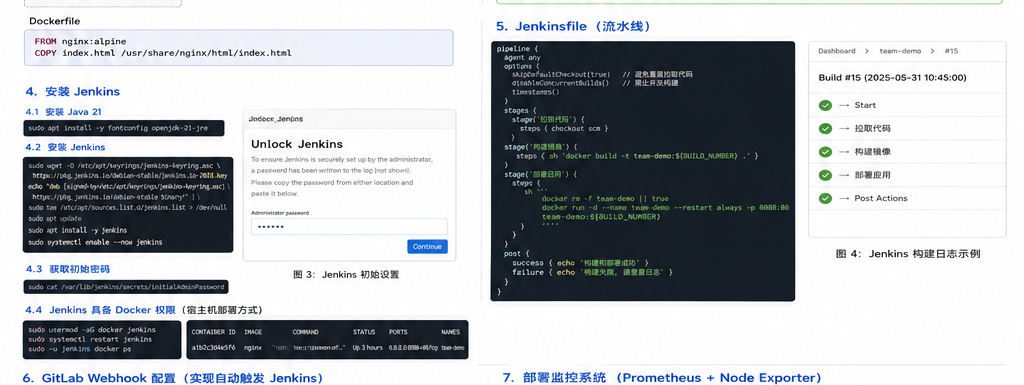This screenshot has width=1024, height=385.
Task: Select the Post Actions stage row text
Action: (x=880, y=198)
